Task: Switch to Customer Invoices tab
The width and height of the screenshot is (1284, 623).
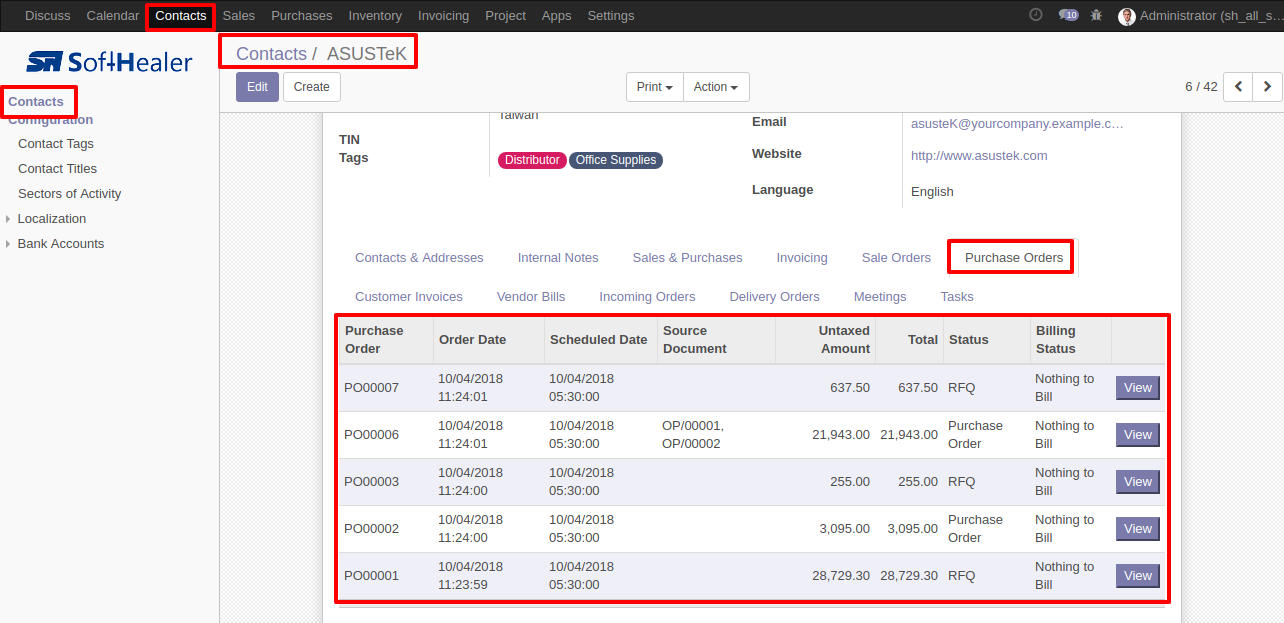Action: tap(409, 297)
